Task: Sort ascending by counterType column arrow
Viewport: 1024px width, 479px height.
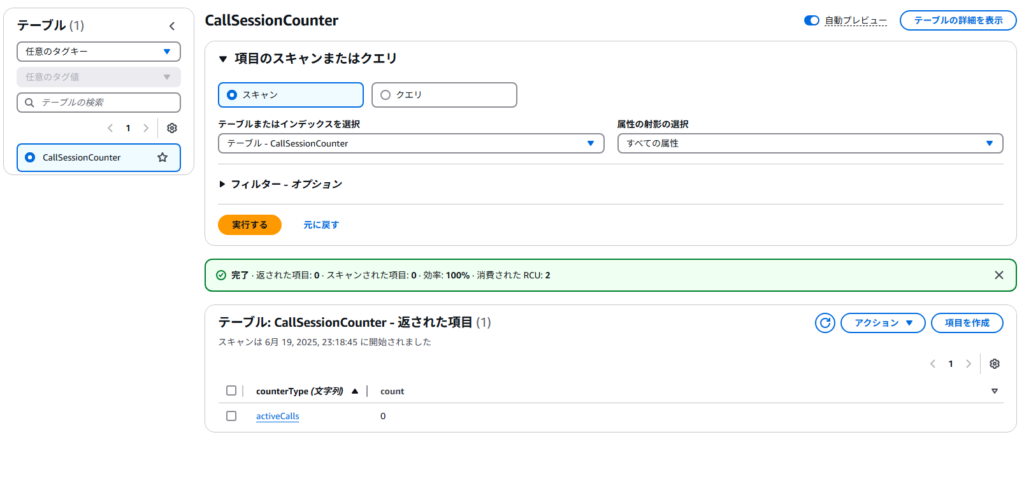Action: pos(354,391)
